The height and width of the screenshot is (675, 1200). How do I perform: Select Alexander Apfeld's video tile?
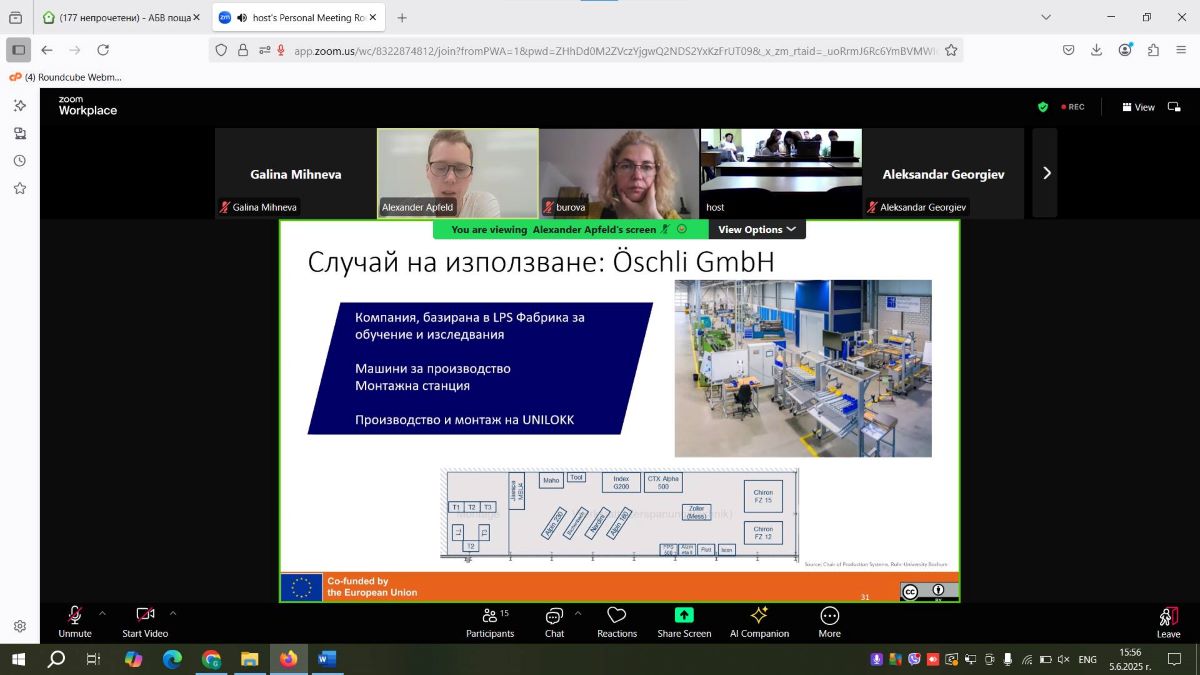[458, 173]
